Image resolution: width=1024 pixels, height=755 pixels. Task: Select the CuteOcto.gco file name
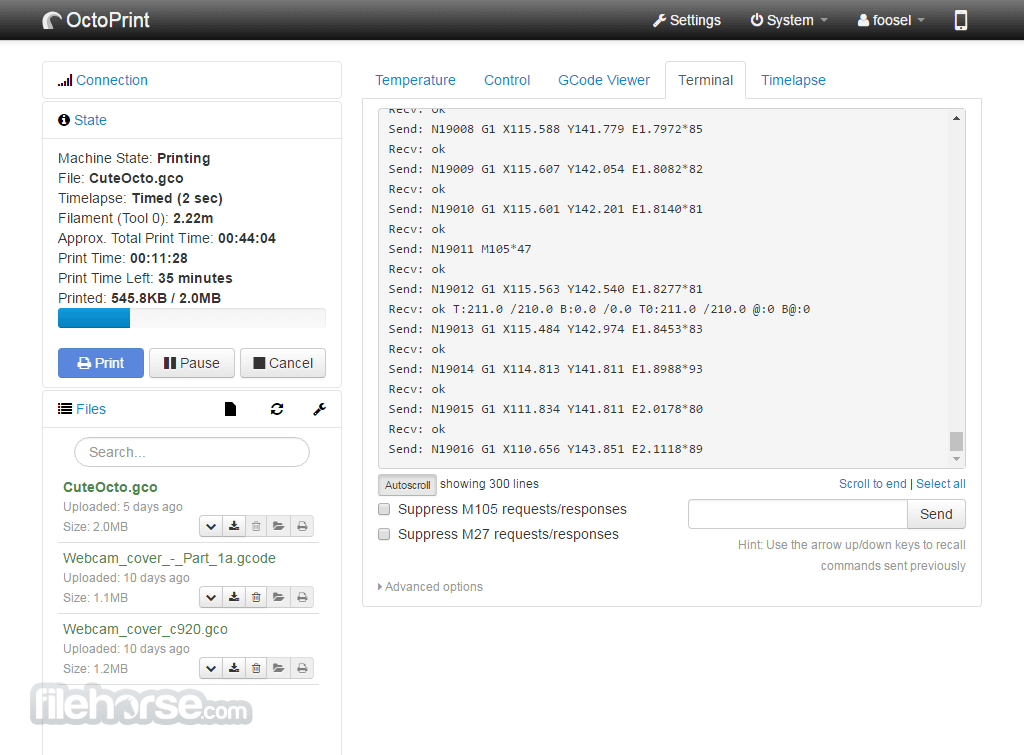(x=110, y=487)
